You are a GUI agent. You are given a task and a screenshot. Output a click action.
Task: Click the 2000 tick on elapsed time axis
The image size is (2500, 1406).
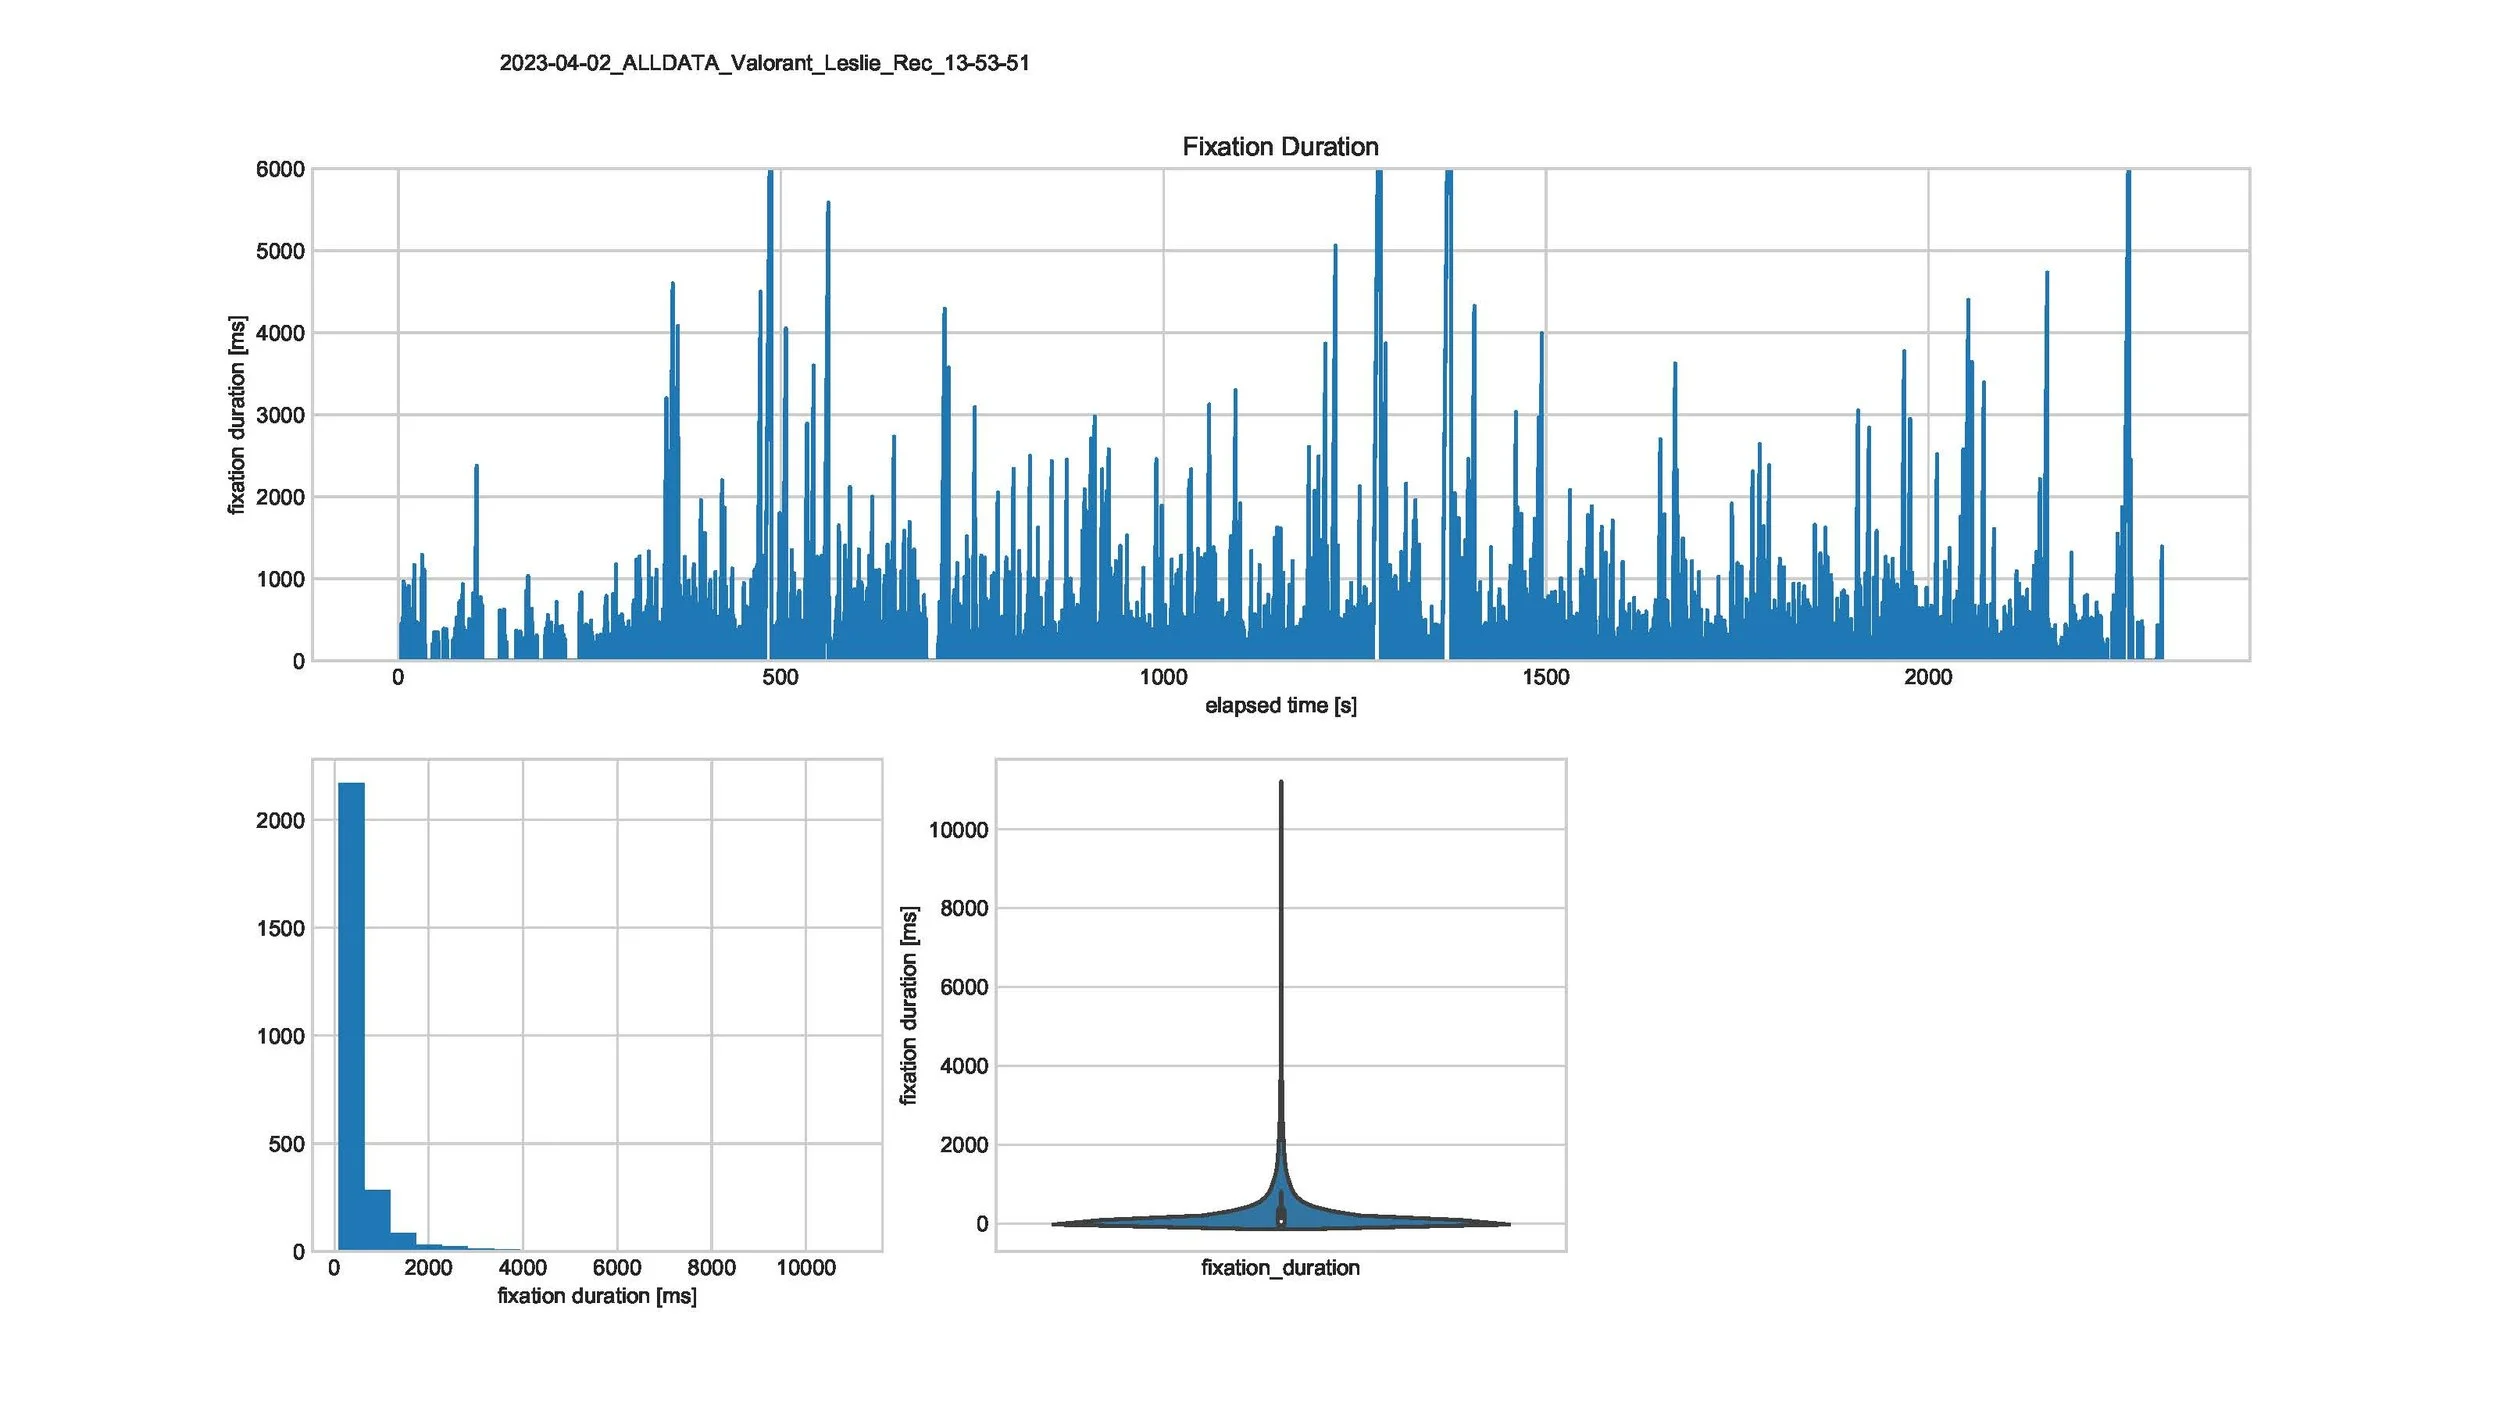pos(1927,677)
